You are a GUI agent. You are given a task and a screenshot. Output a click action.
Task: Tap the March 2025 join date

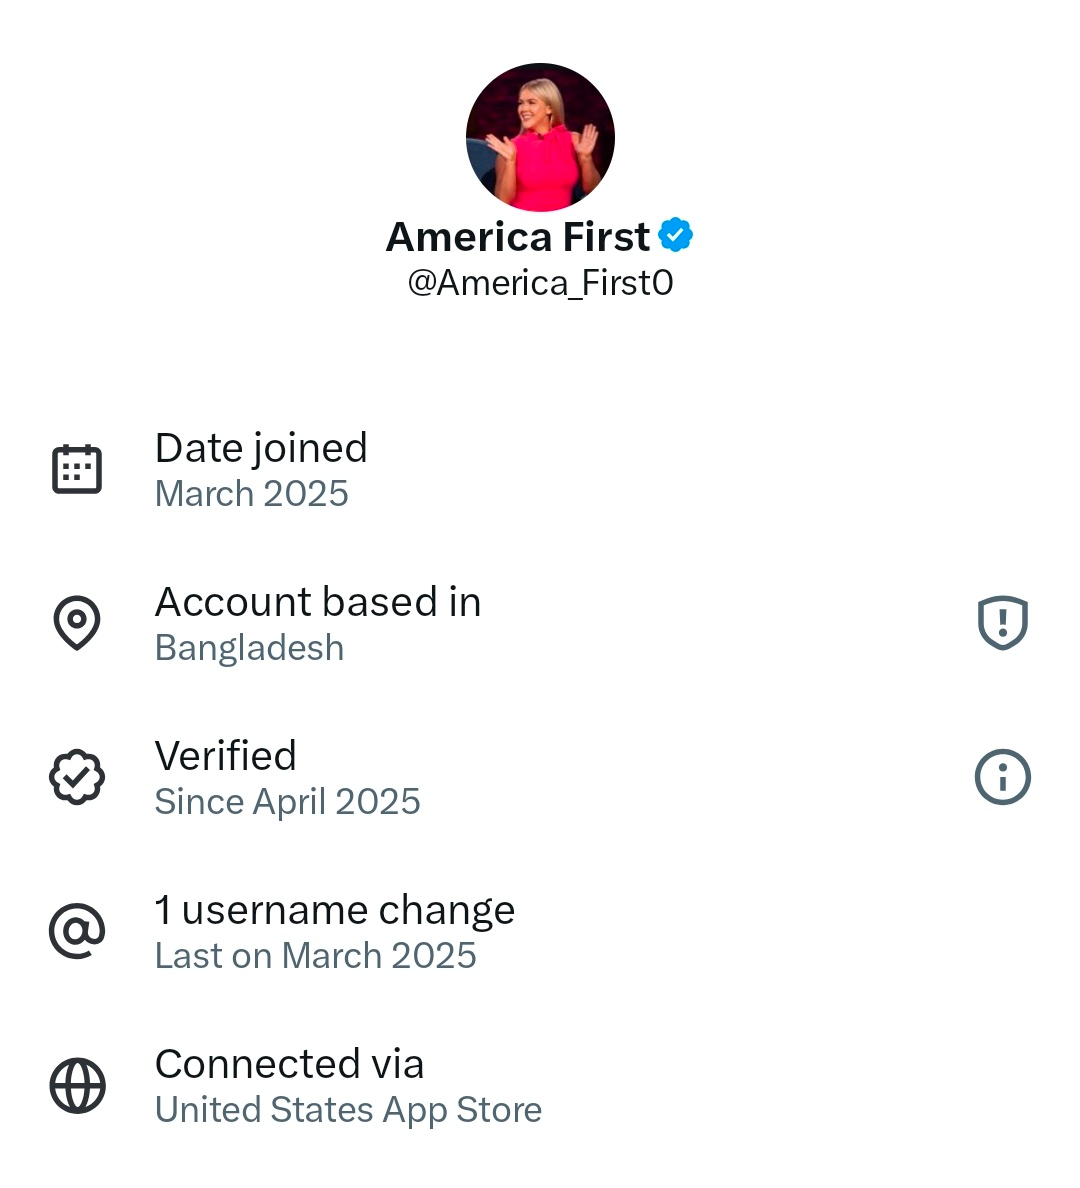pos(251,494)
